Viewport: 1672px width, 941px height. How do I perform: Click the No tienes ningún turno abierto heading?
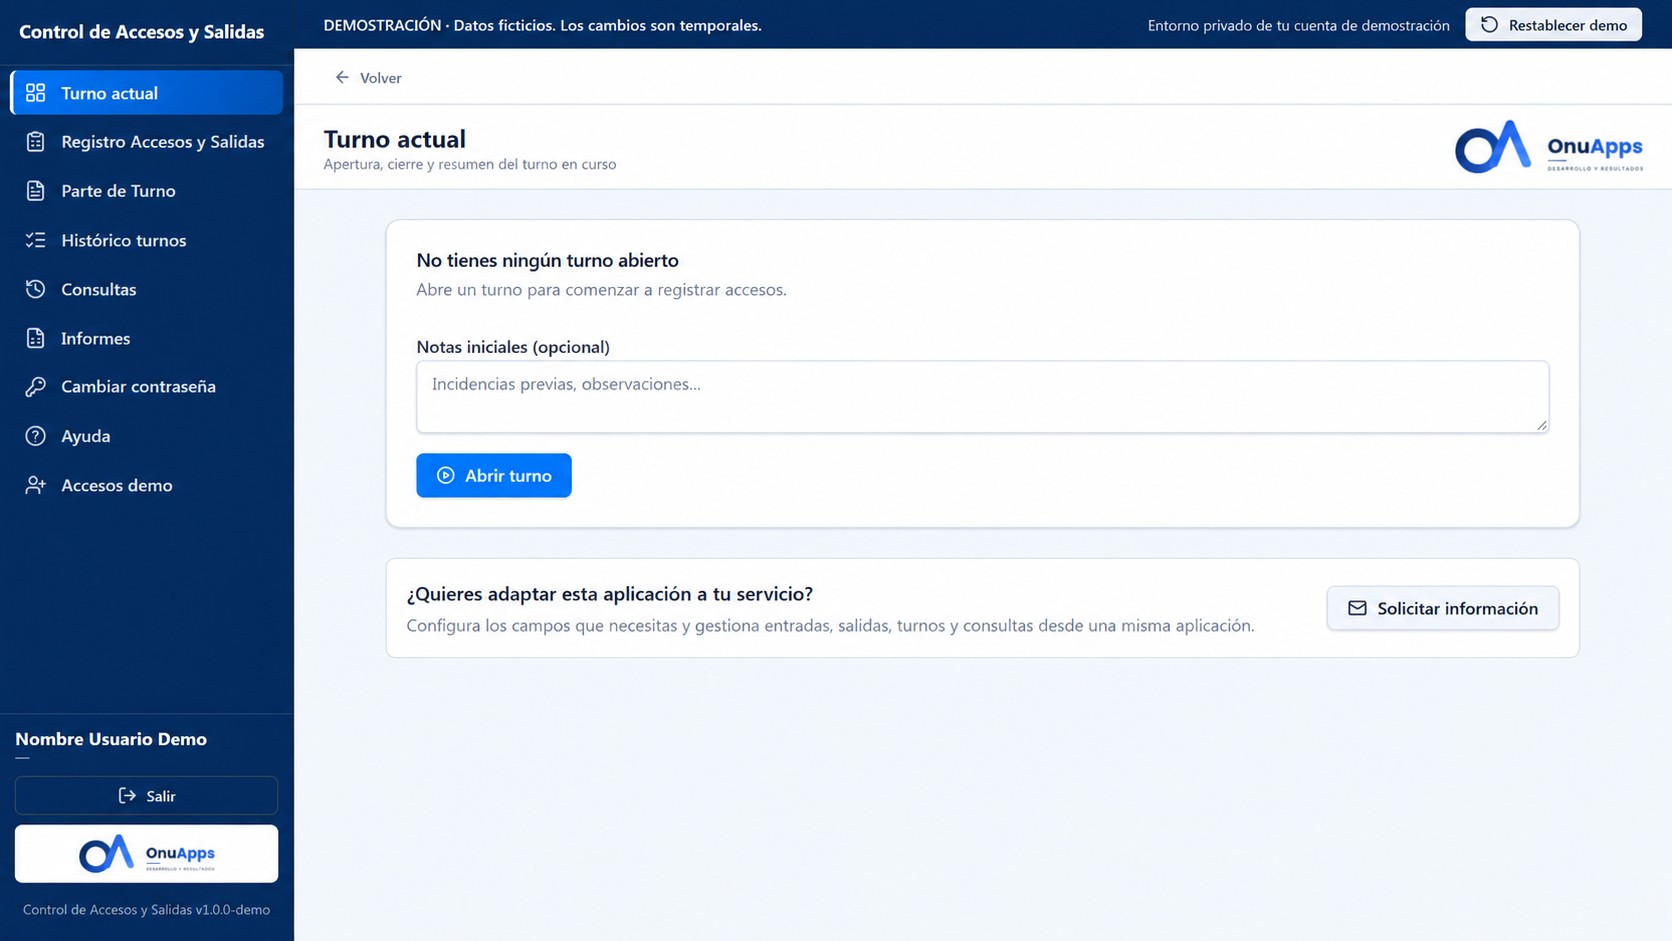(x=547, y=260)
